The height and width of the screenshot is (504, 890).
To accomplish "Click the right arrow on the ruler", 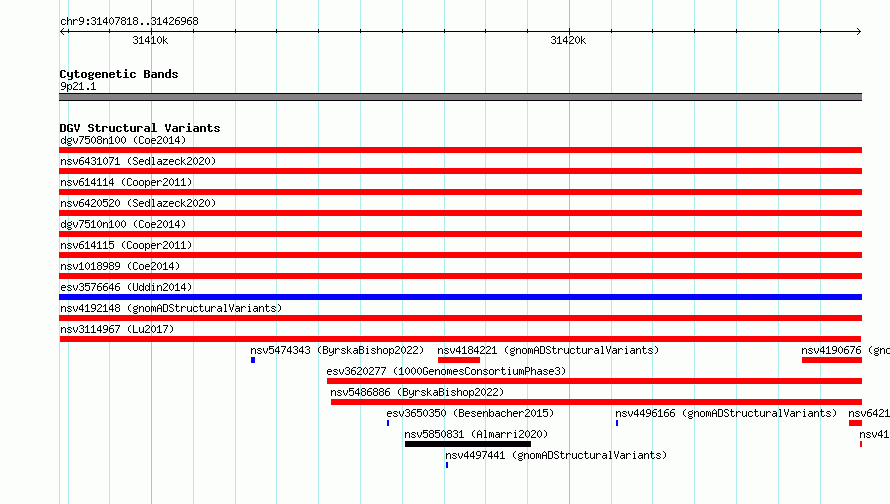I will click(x=859, y=31).
